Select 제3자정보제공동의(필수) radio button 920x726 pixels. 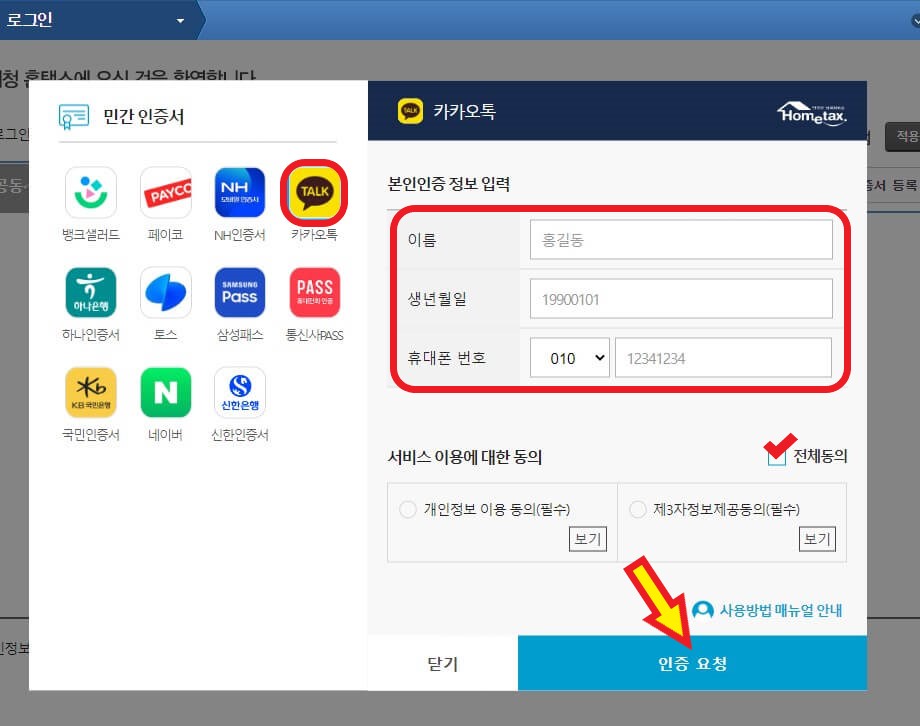click(x=638, y=509)
